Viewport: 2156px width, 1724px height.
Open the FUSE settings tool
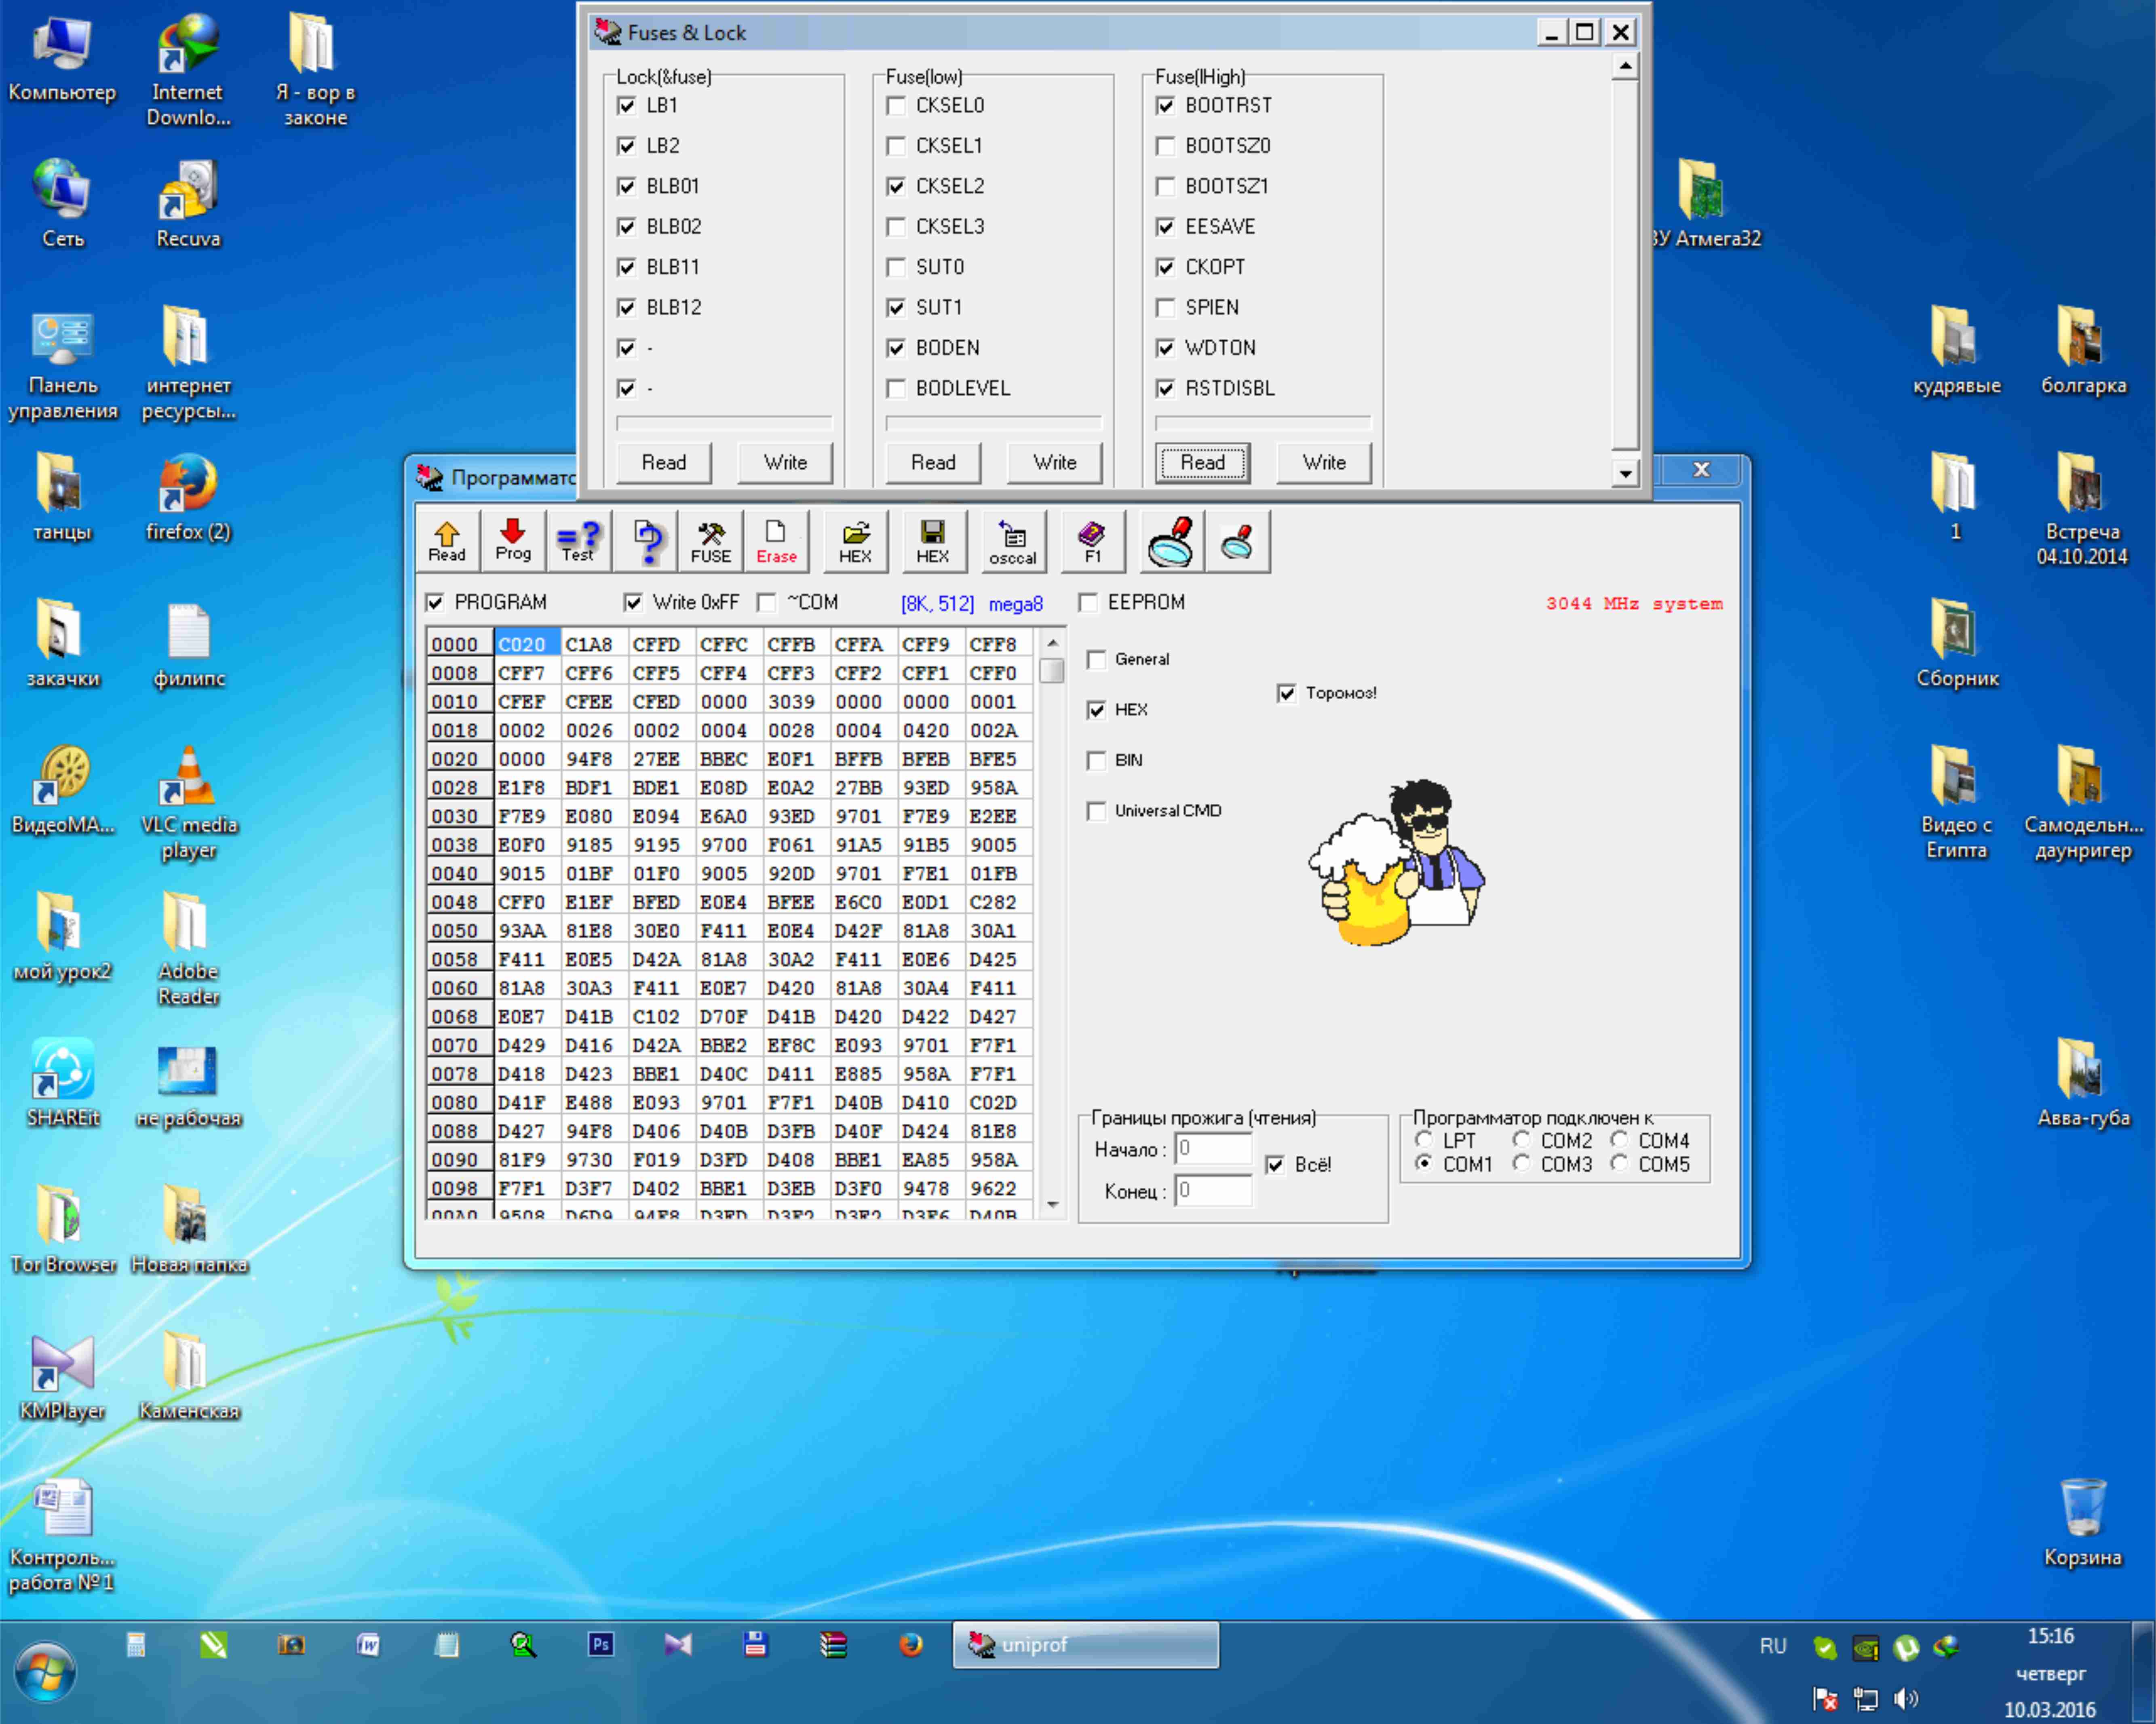[x=711, y=541]
